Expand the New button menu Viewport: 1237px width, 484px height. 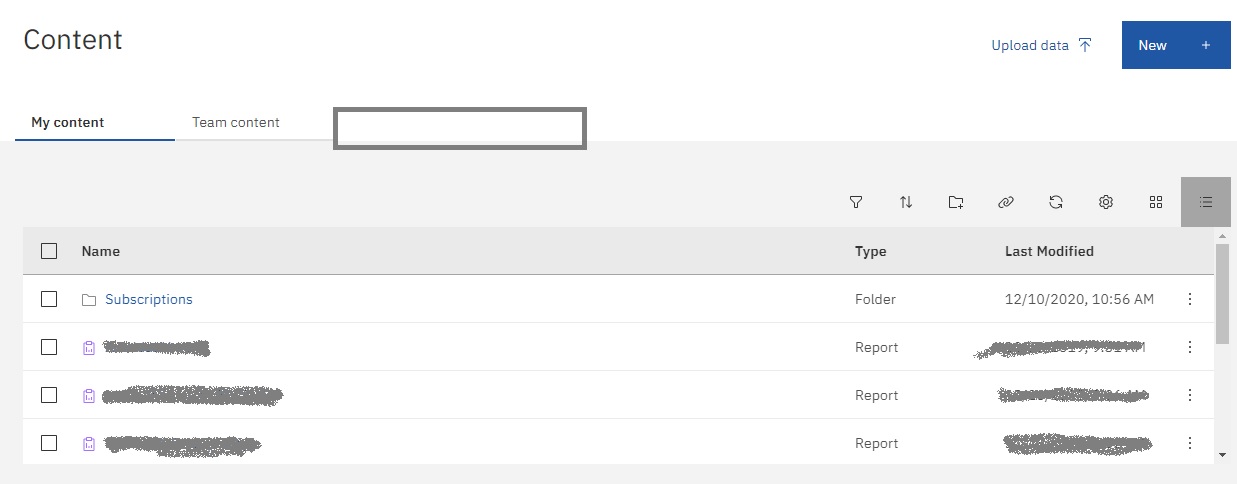(x=1176, y=45)
